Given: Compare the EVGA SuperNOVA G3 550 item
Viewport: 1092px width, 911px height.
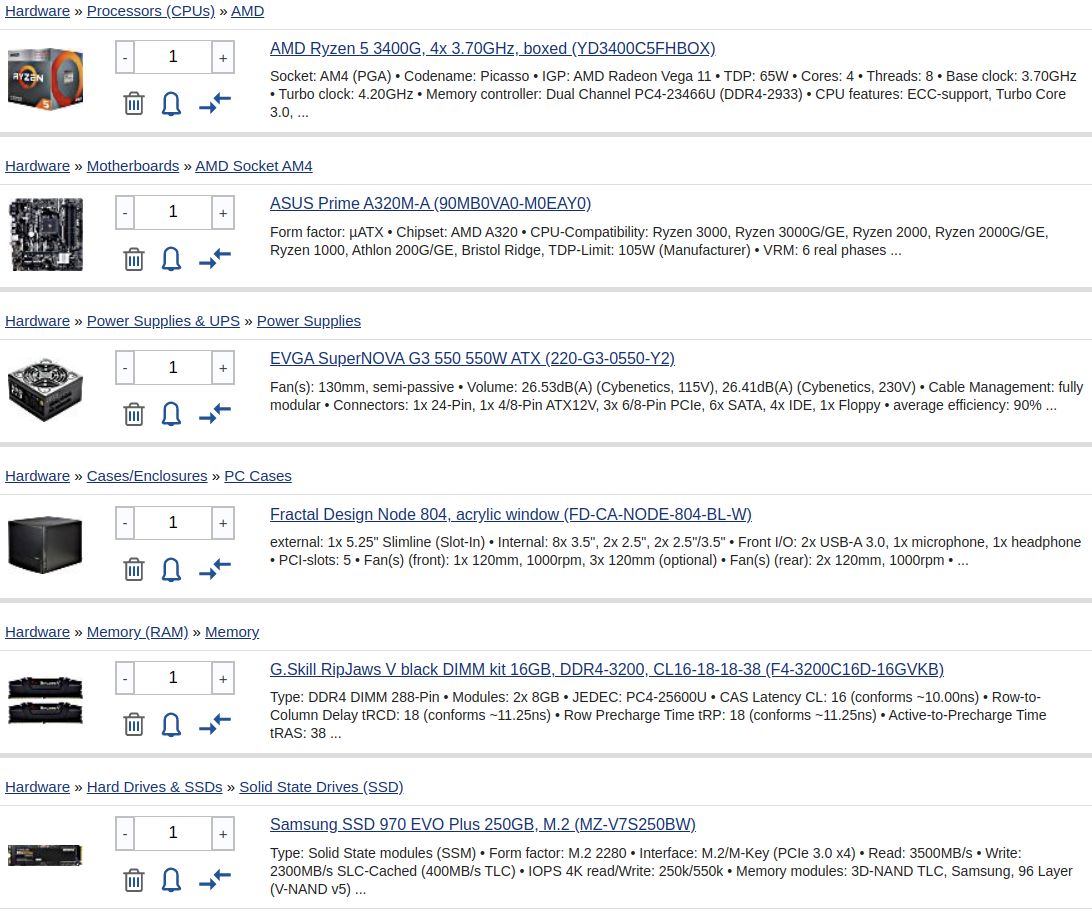Looking at the screenshot, I should 214,414.
